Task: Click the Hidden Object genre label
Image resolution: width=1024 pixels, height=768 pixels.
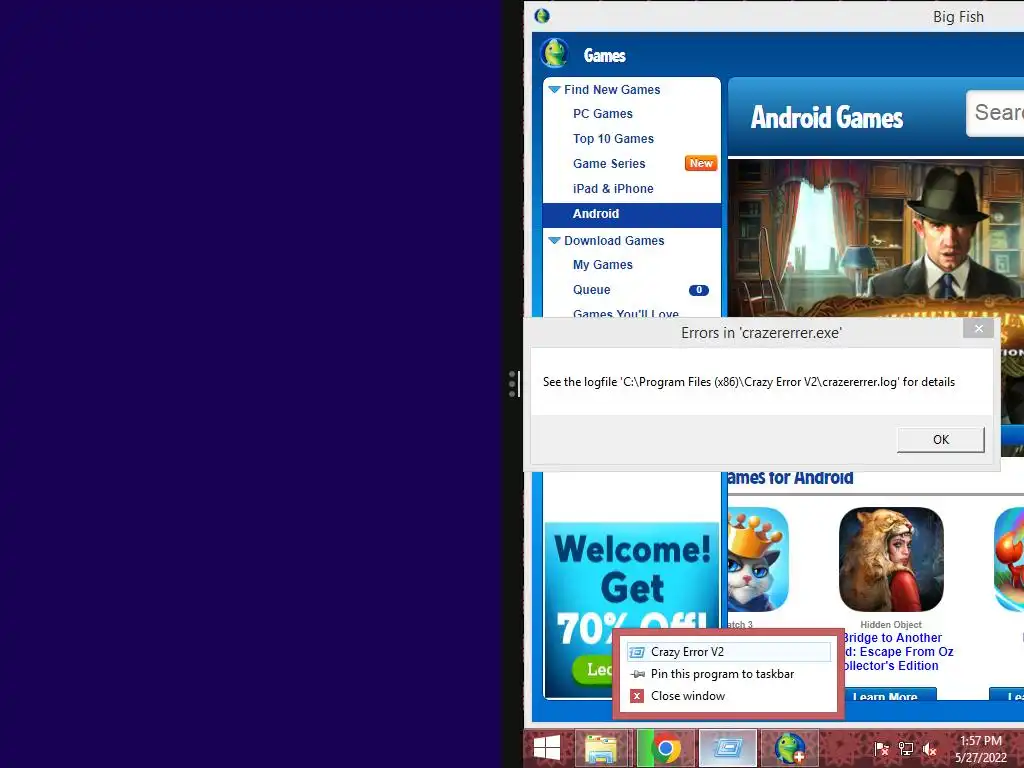Action: click(x=891, y=624)
